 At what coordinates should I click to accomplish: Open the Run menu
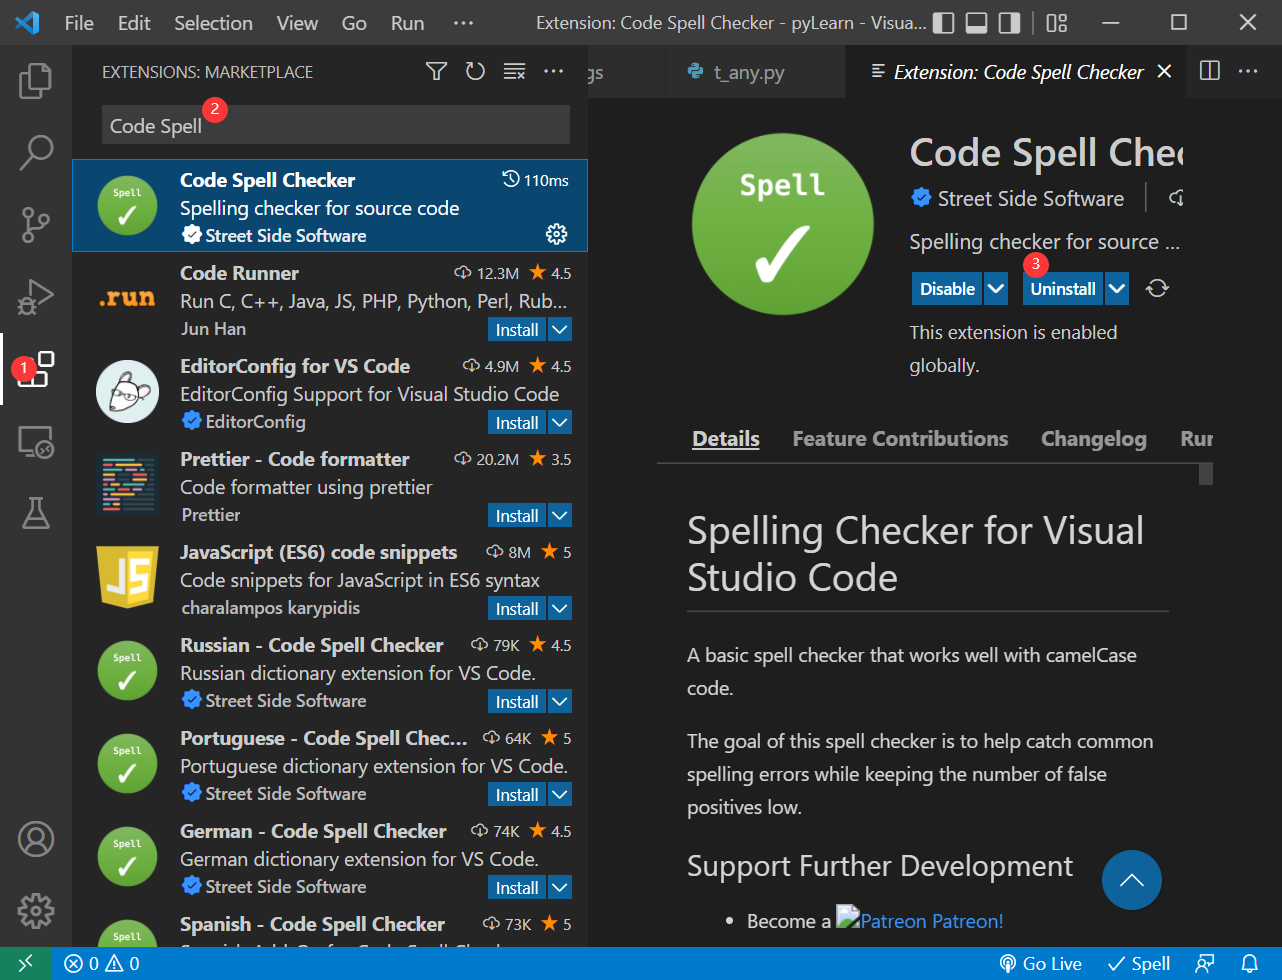click(406, 22)
